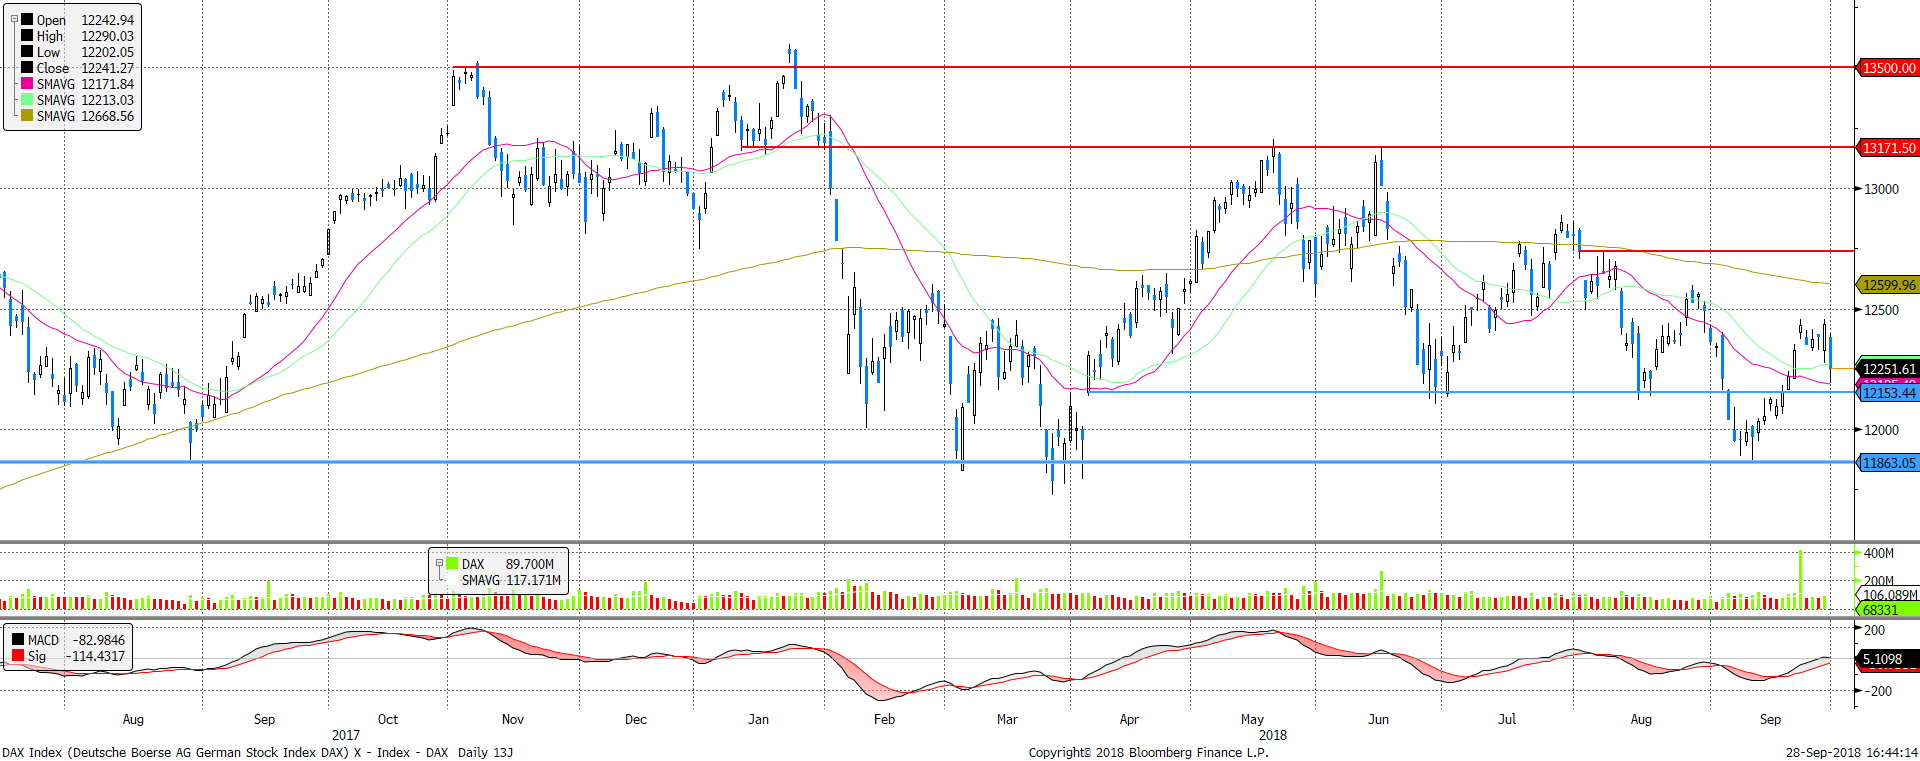Select SMAVG 12213.03 legend entry
Viewport: 1920px width, 761px height.
pyautogui.click(x=85, y=100)
